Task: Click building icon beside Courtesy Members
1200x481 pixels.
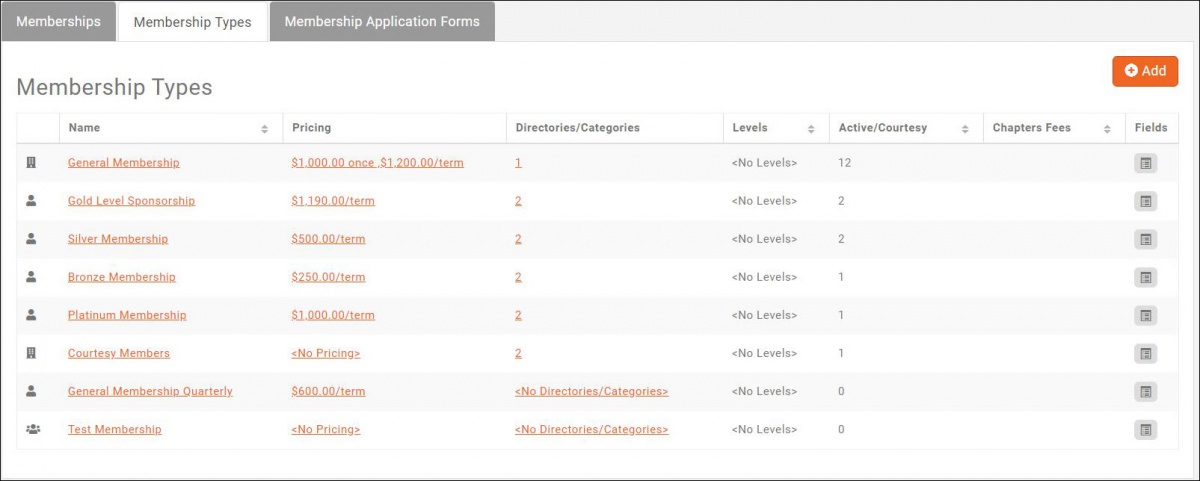Action: click(x=31, y=352)
